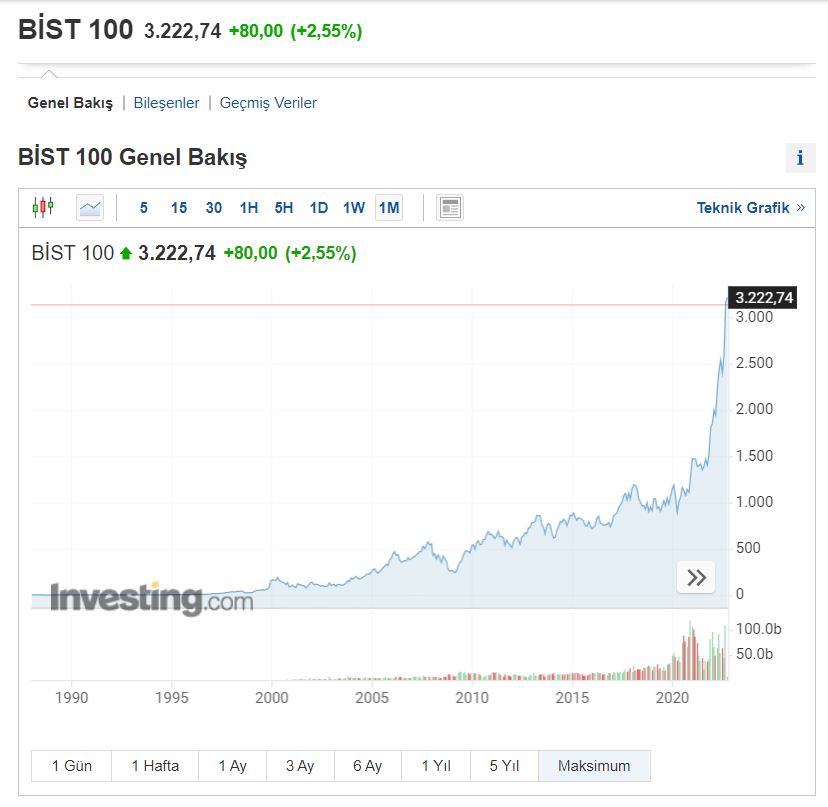Select the Maksimum range button
The width and height of the screenshot is (828, 807).
click(594, 766)
